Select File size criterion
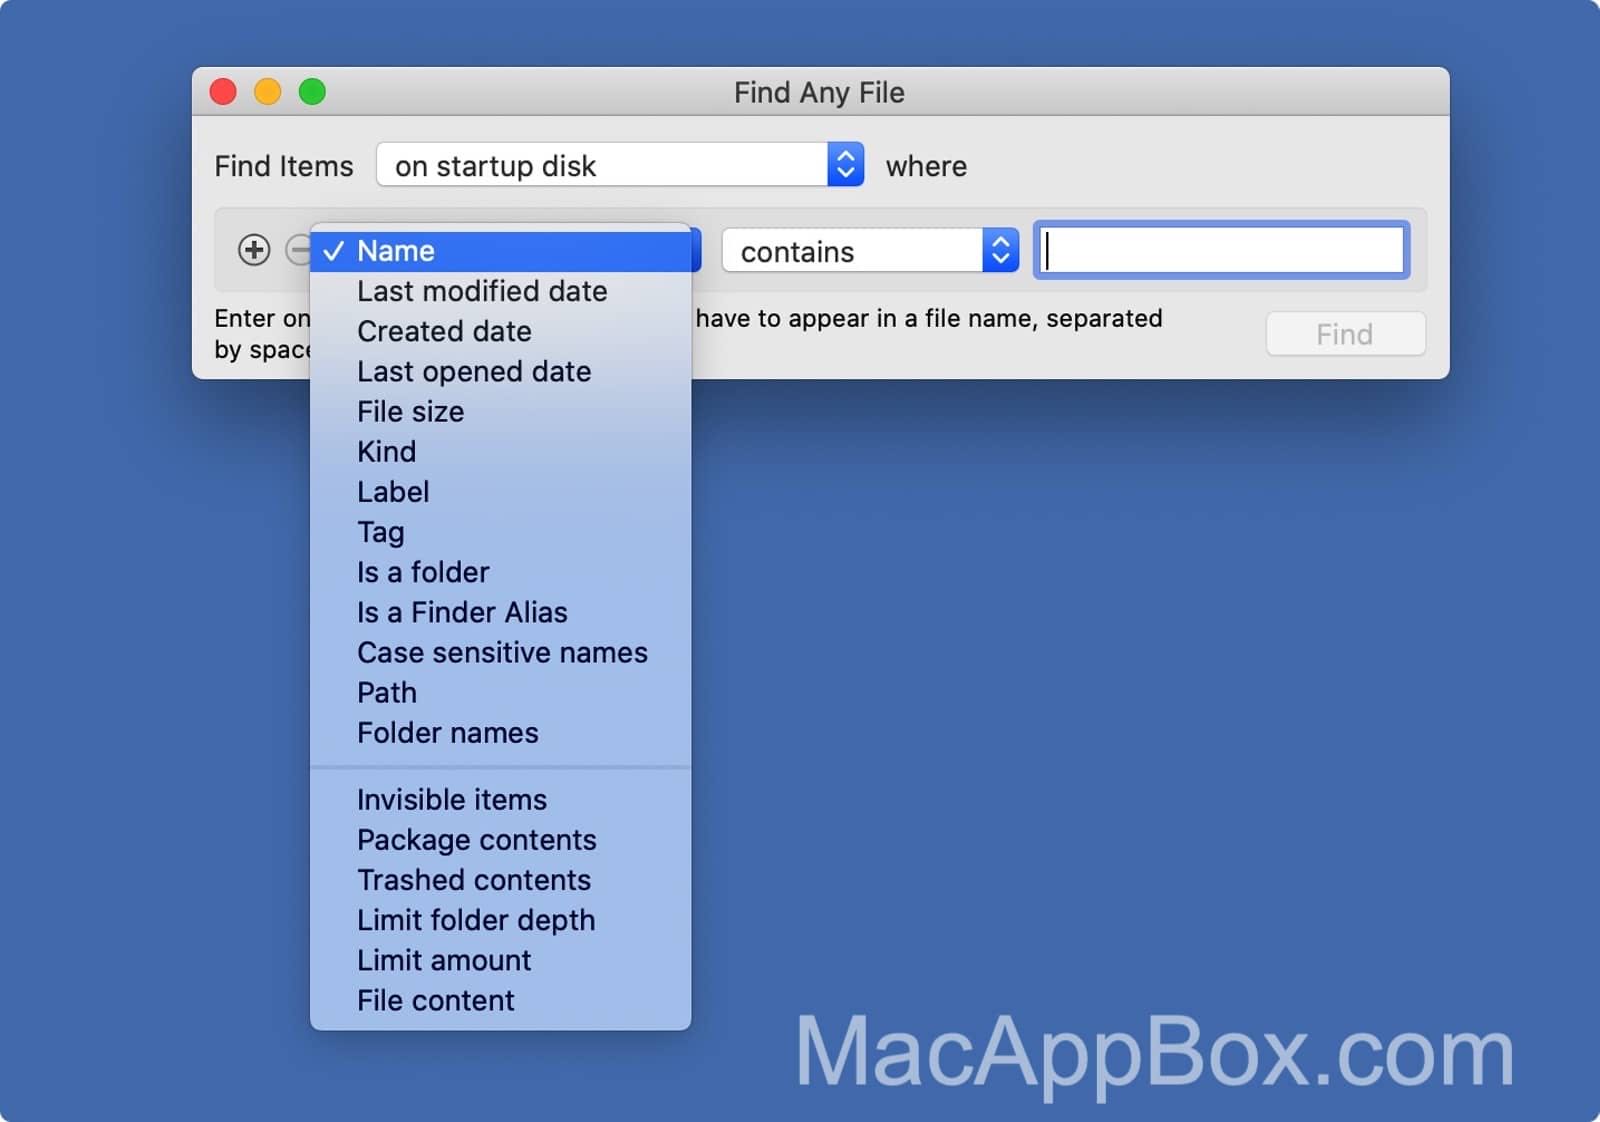Viewport: 1600px width, 1122px height. [x=500, y=411]
